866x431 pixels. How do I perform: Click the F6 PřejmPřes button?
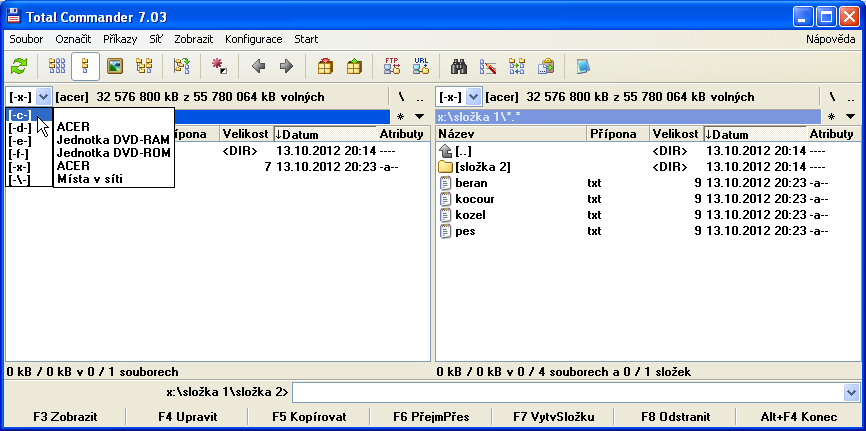point(431,417)
